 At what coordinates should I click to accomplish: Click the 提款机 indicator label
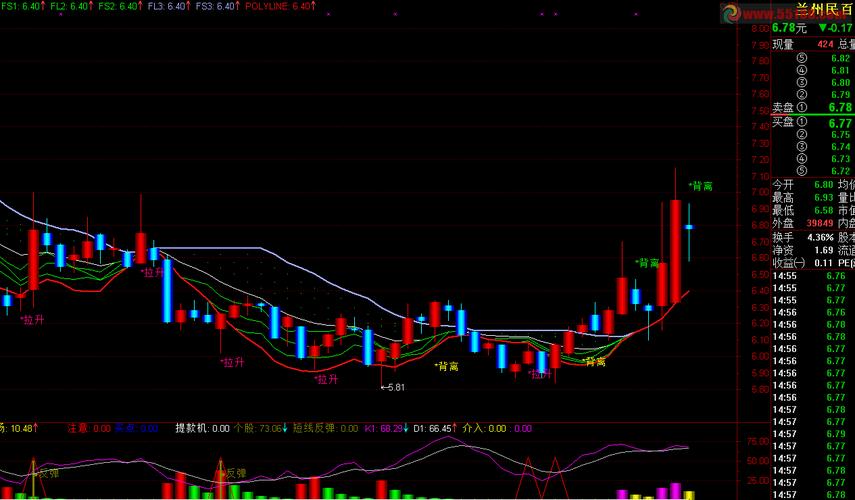tap(203, 428)
